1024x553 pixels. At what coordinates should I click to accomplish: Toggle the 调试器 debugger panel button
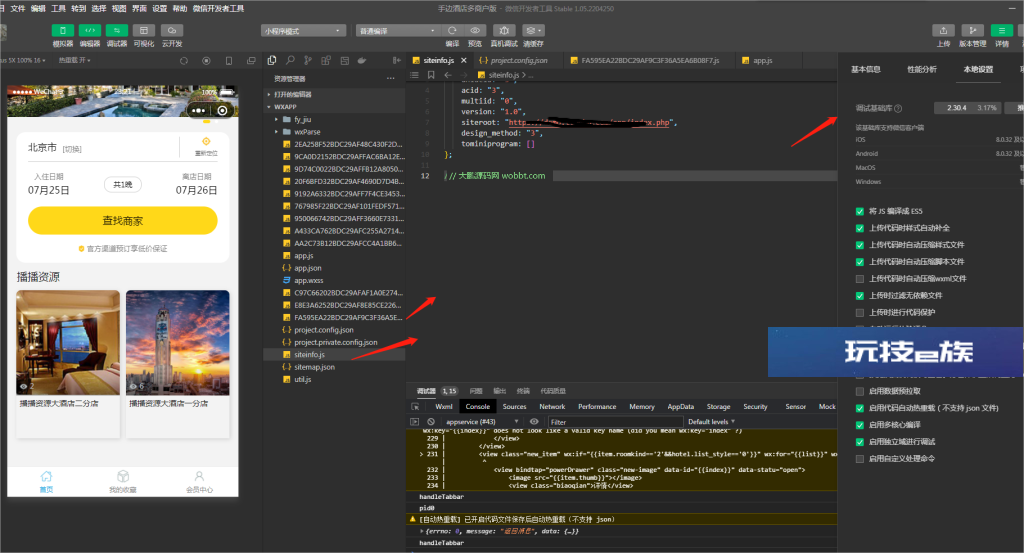pos(117,30)
